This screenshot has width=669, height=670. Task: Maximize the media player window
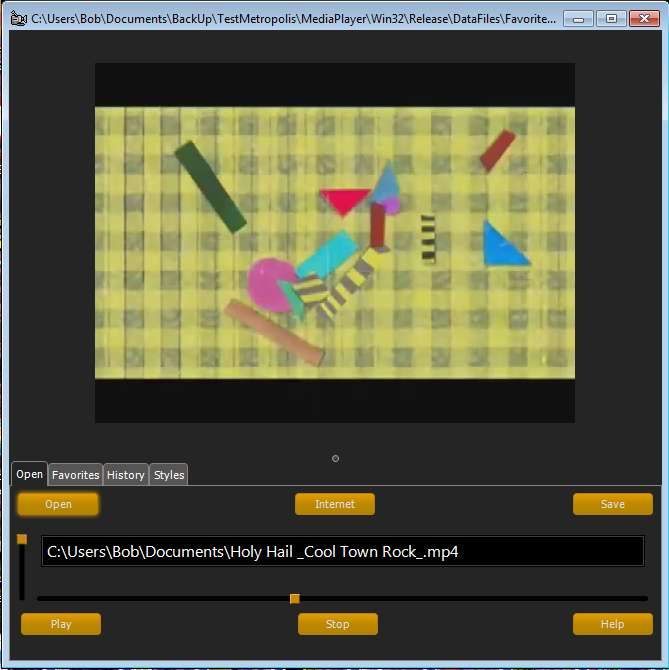[x=611, y=19]
